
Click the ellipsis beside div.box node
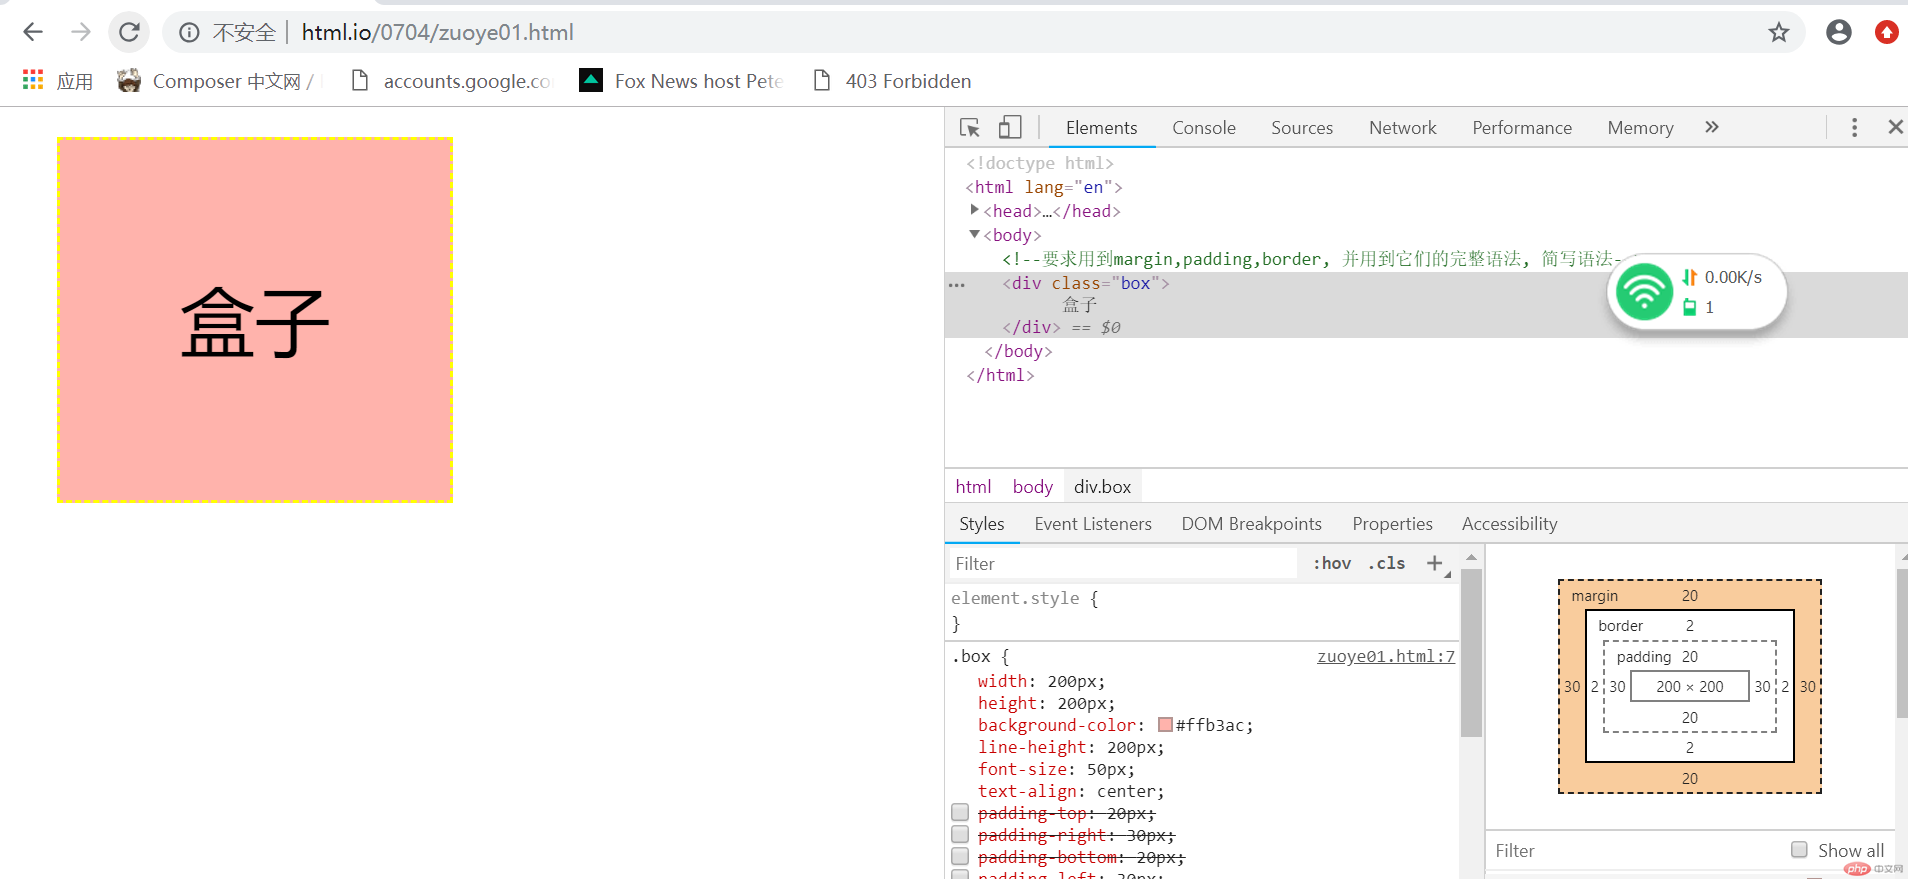[957, 285]
